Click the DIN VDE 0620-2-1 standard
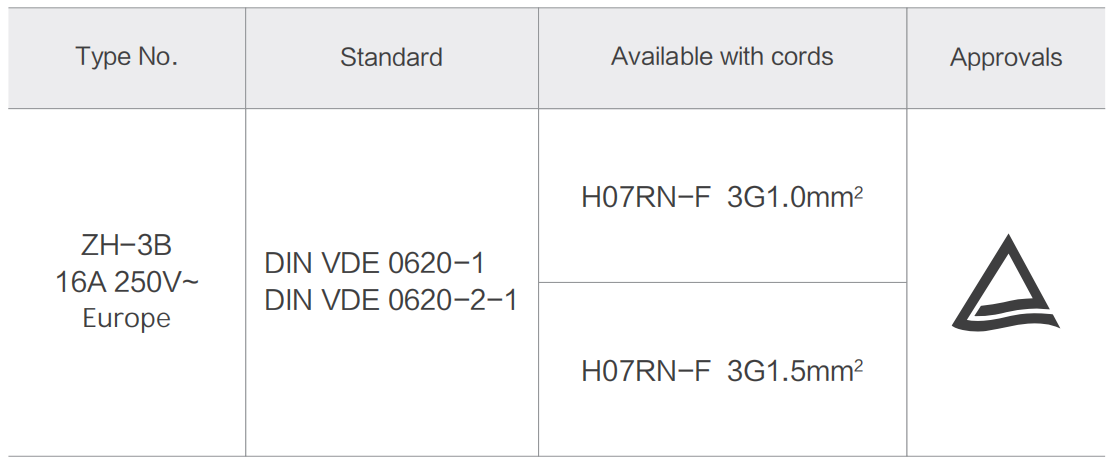1116x466 pixels. [391, 300]
